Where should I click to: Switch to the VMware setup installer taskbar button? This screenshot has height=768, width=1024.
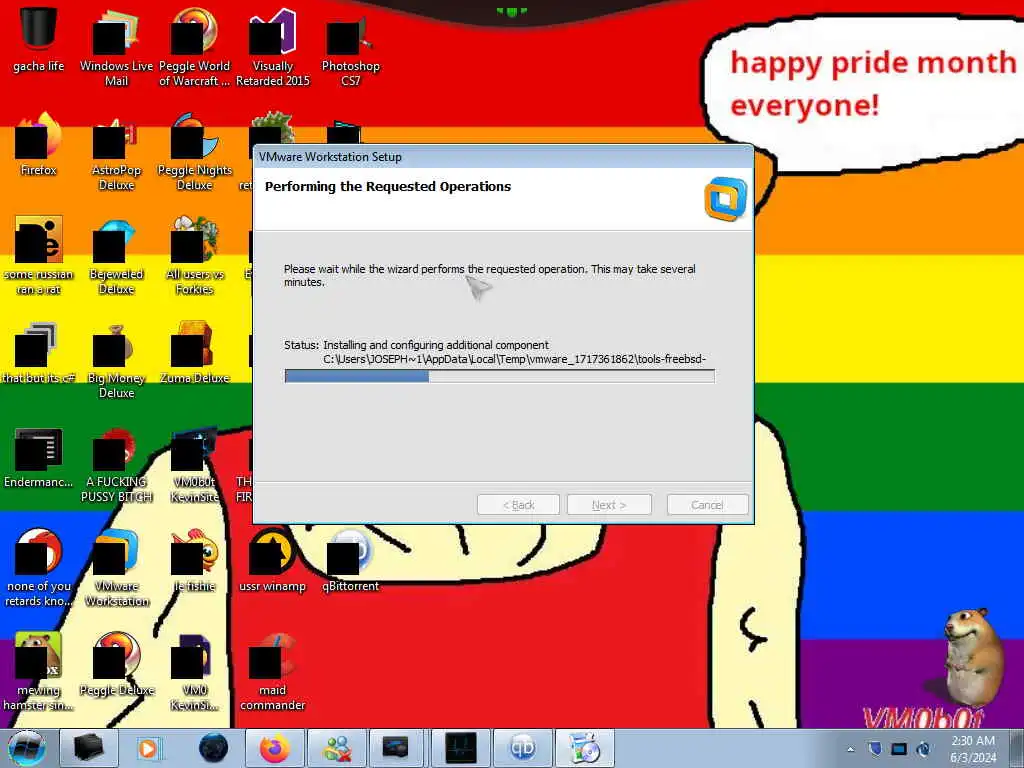coord(584,748)
